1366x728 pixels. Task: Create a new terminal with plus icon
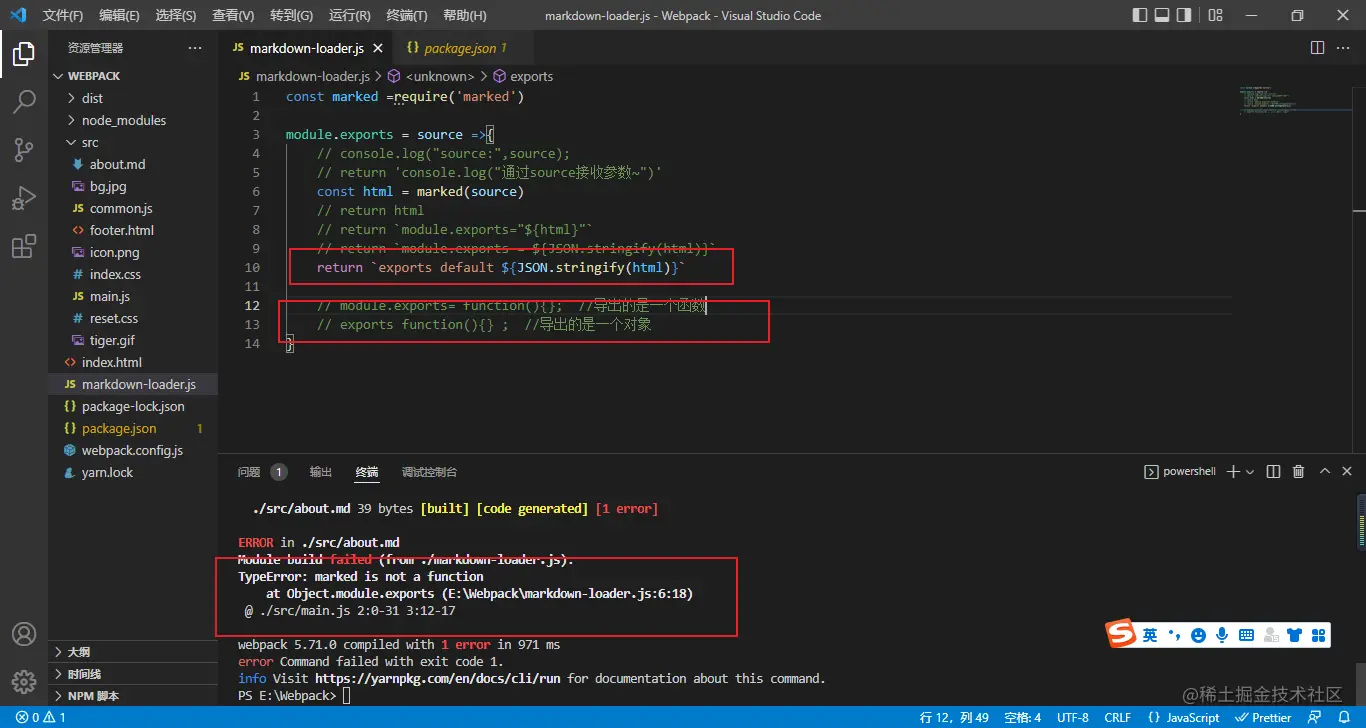pos(1233,472)
